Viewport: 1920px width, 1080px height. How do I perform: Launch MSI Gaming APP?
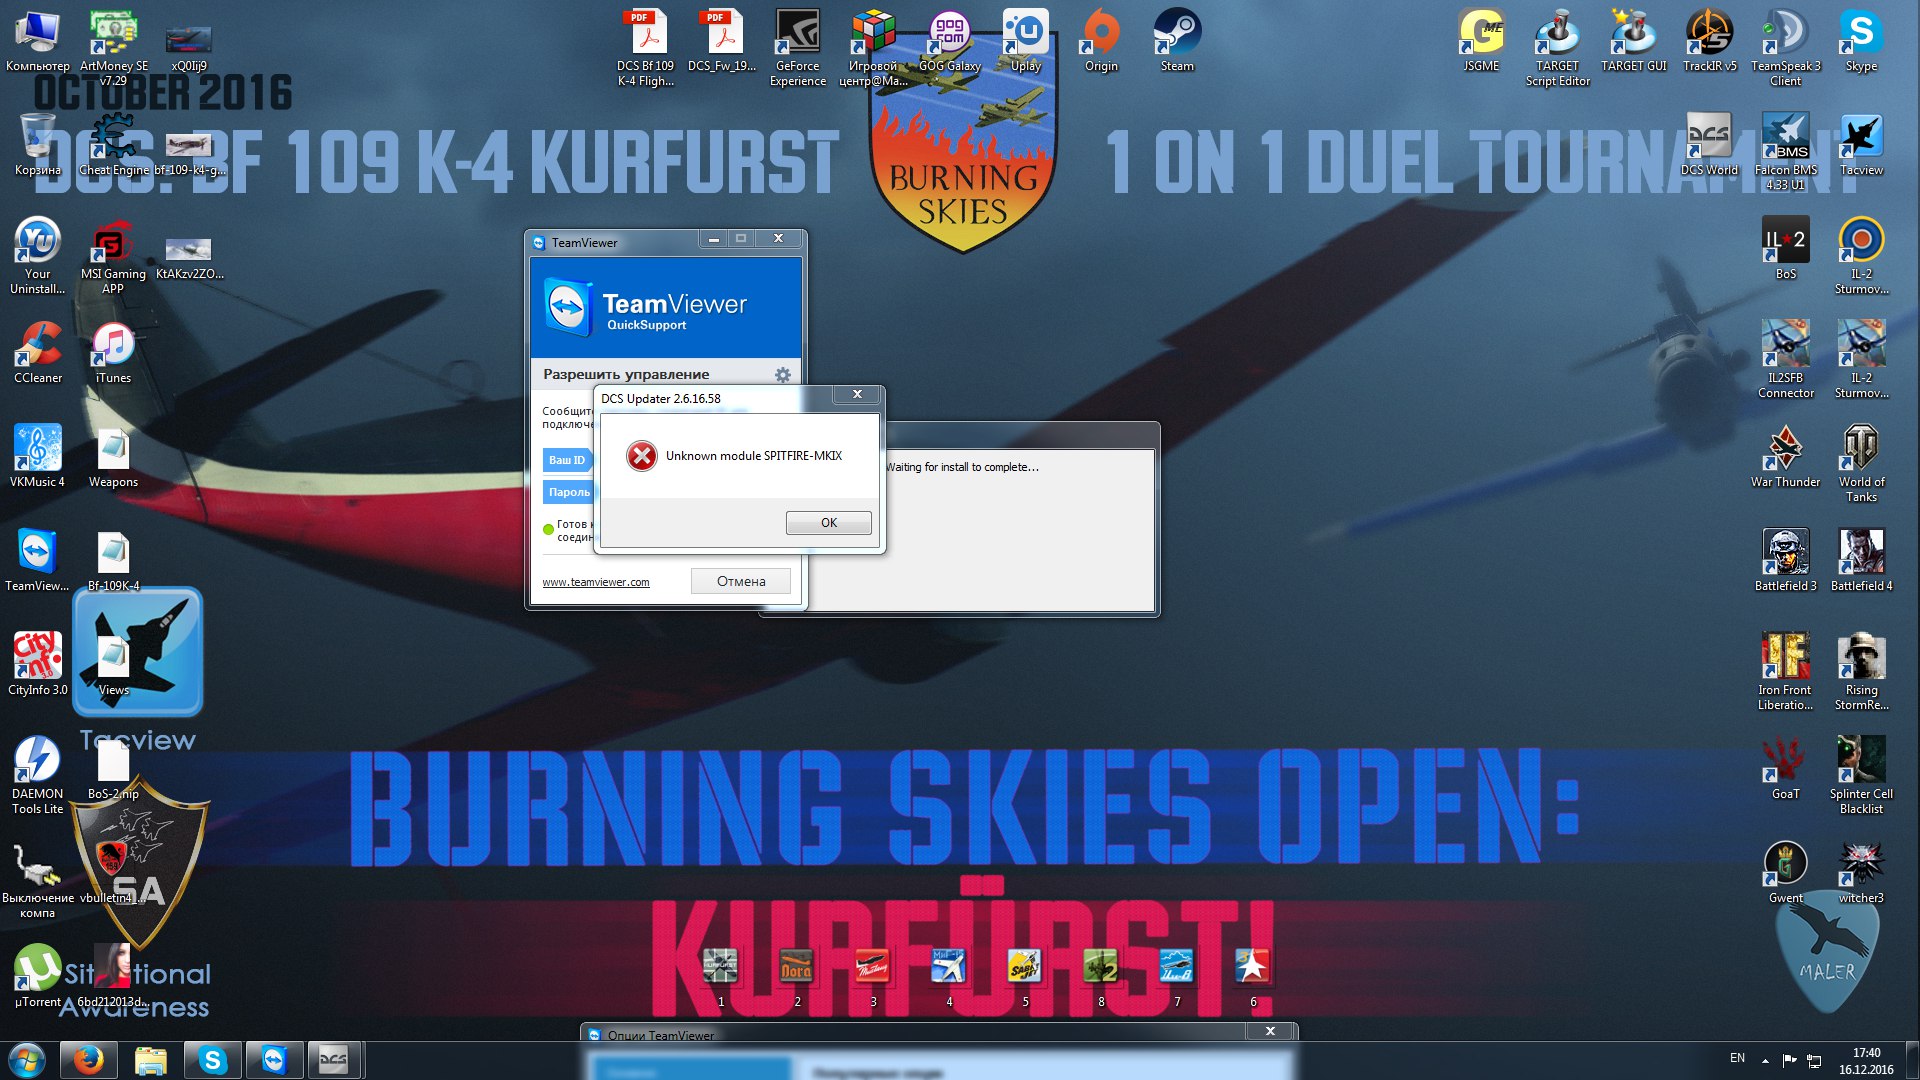pos(113,256)
